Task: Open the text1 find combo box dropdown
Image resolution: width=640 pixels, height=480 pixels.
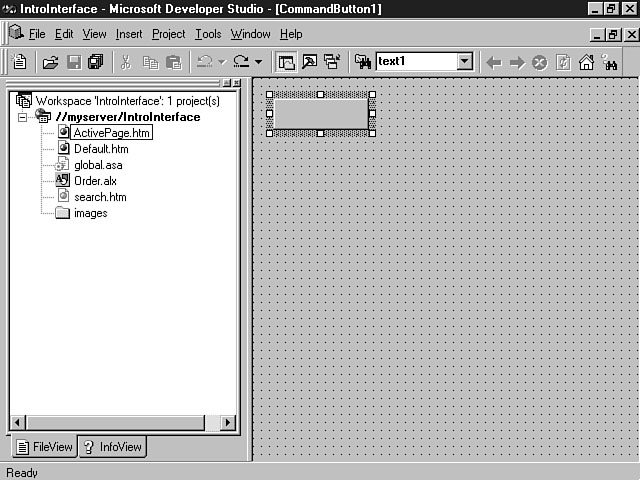Action: pos(465,62)
